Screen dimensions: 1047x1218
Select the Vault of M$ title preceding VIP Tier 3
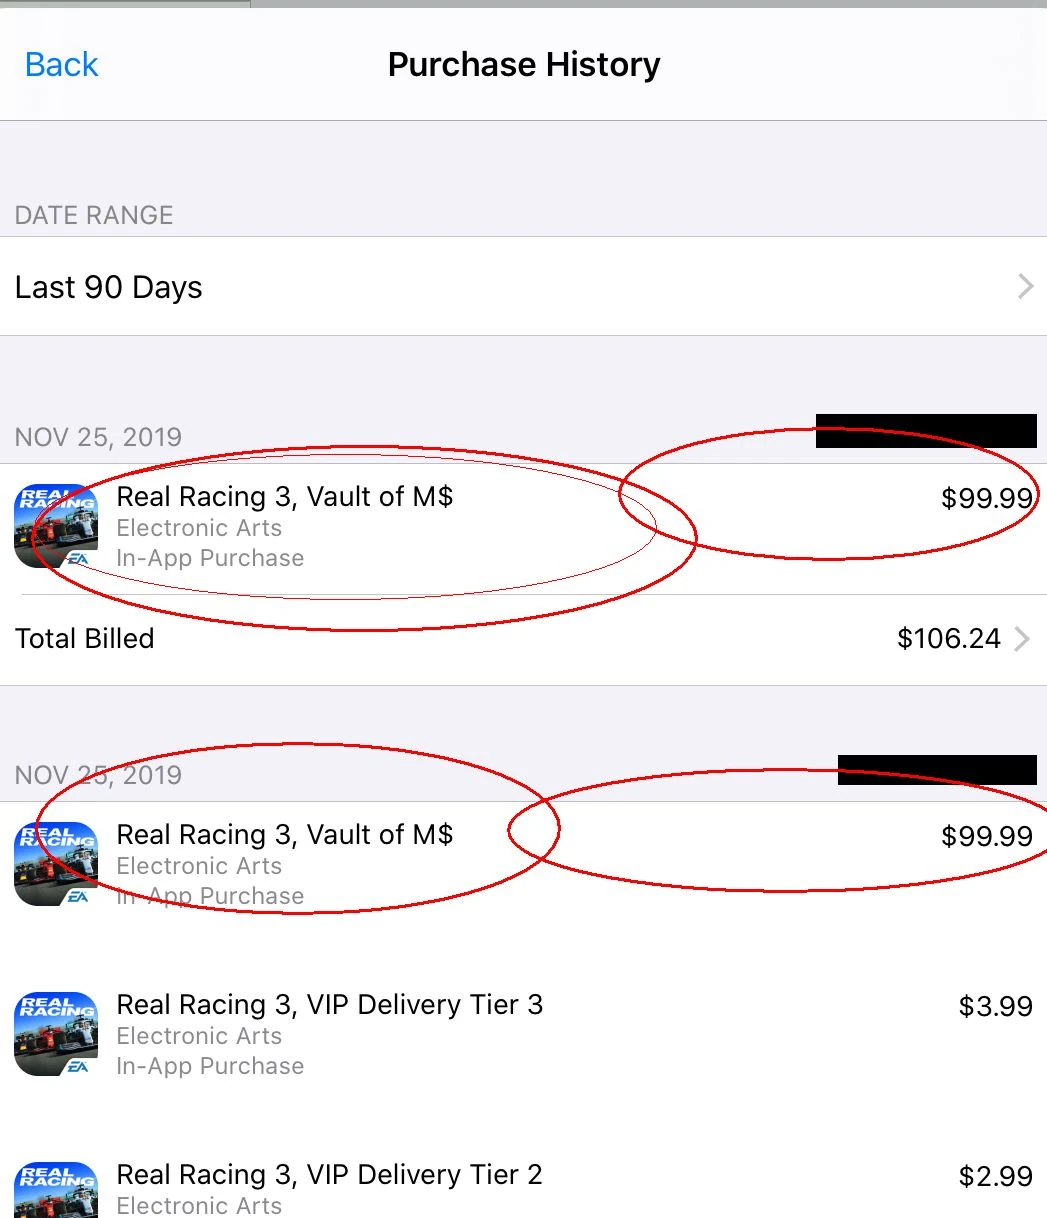point(285,835)
